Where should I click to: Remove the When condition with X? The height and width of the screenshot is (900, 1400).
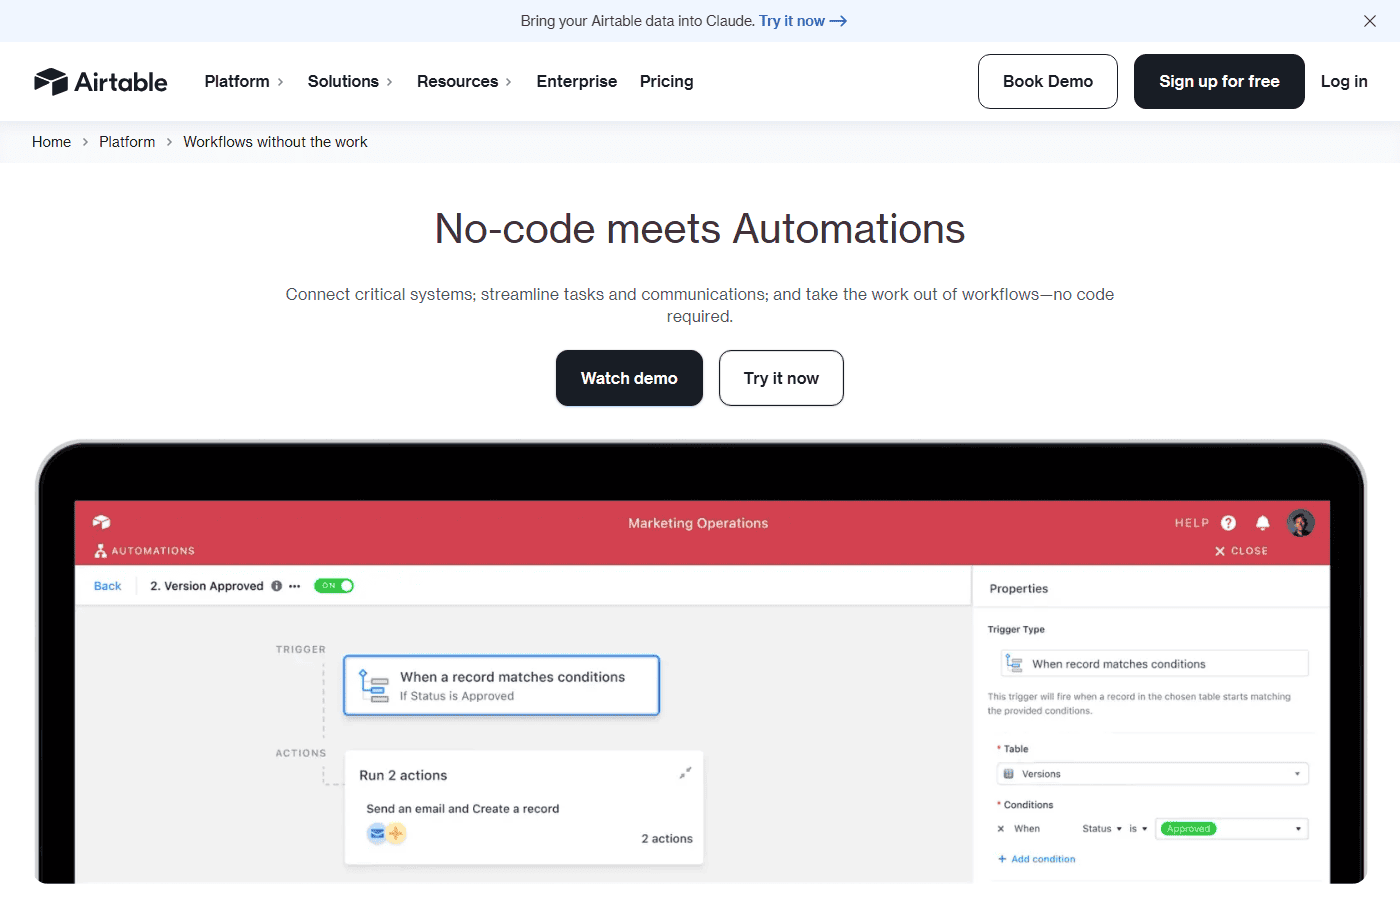pyautogui.click(x=1001, y=829)
